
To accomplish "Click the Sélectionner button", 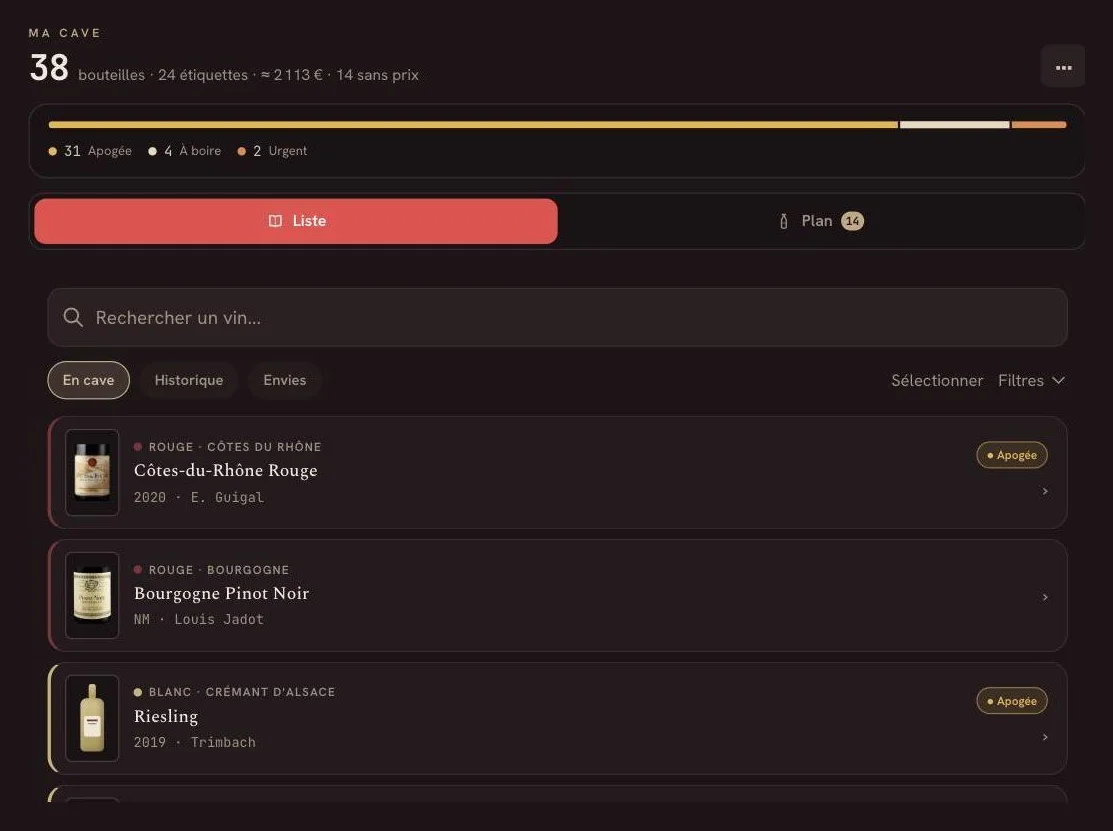I will [x=937, y=380].
